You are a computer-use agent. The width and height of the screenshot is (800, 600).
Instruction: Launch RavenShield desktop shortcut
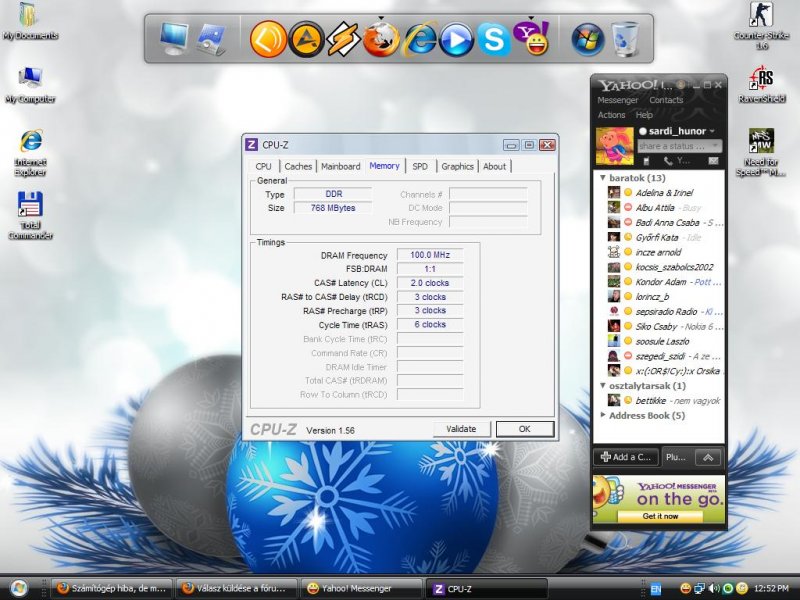point(761,85)
